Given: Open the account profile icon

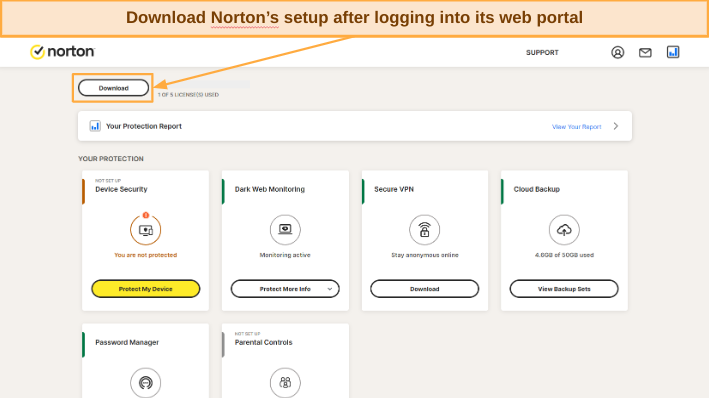Looking at the screenshot, I should [618, 52].
